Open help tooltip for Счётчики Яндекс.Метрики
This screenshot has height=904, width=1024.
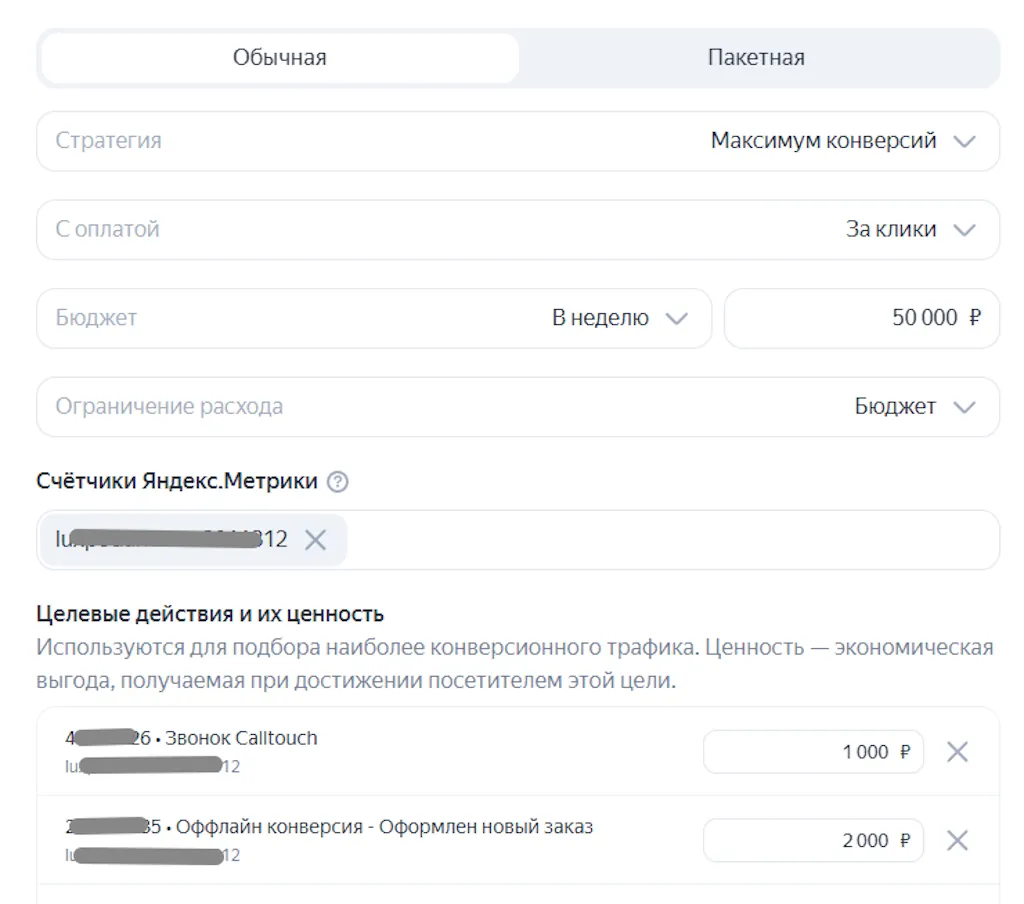338,482
